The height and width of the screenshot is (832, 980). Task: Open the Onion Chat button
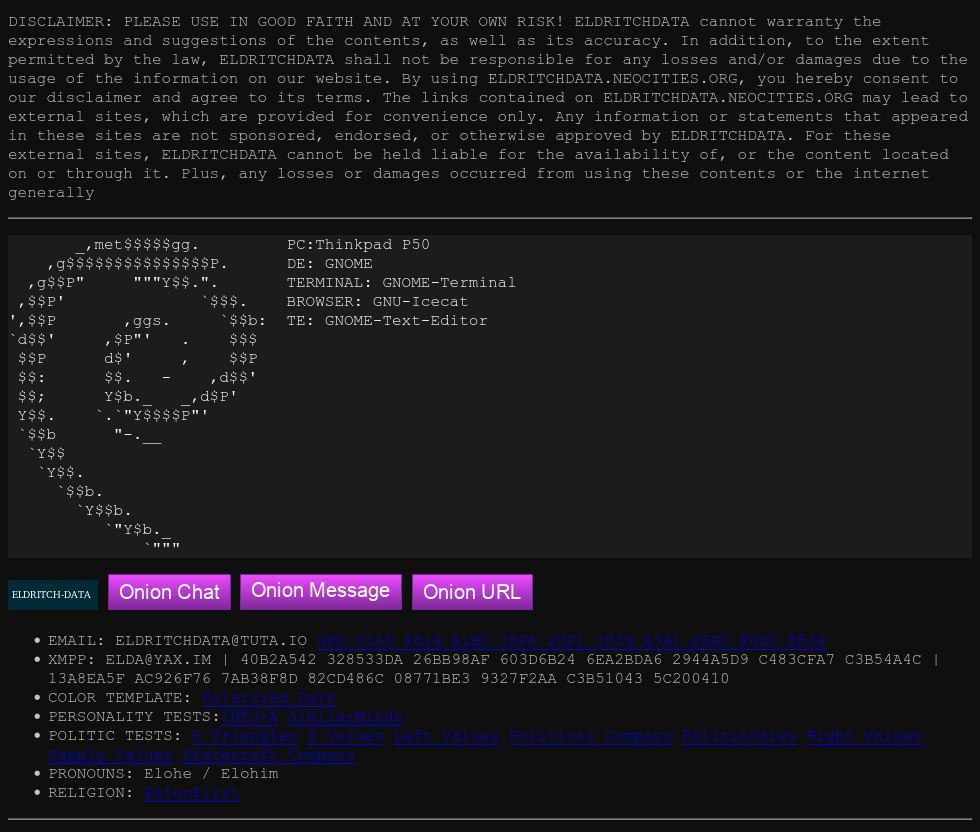coord(169,592)
